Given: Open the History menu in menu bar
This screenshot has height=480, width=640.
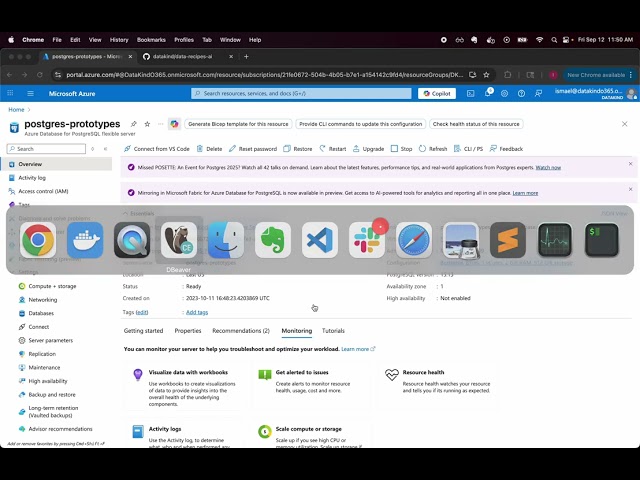Looking at the screenshot, I should coord(119,40).
